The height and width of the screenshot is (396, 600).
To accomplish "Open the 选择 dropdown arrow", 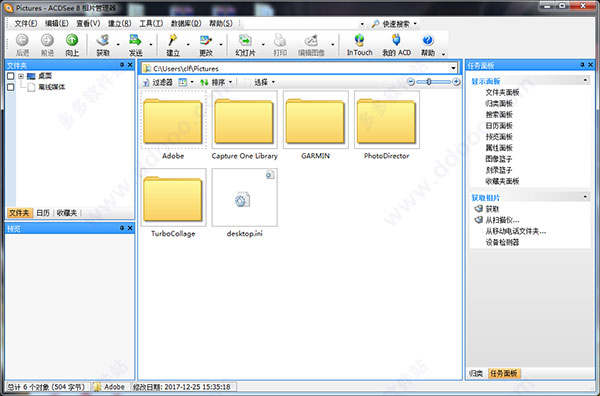I will [x=273, y=82].
